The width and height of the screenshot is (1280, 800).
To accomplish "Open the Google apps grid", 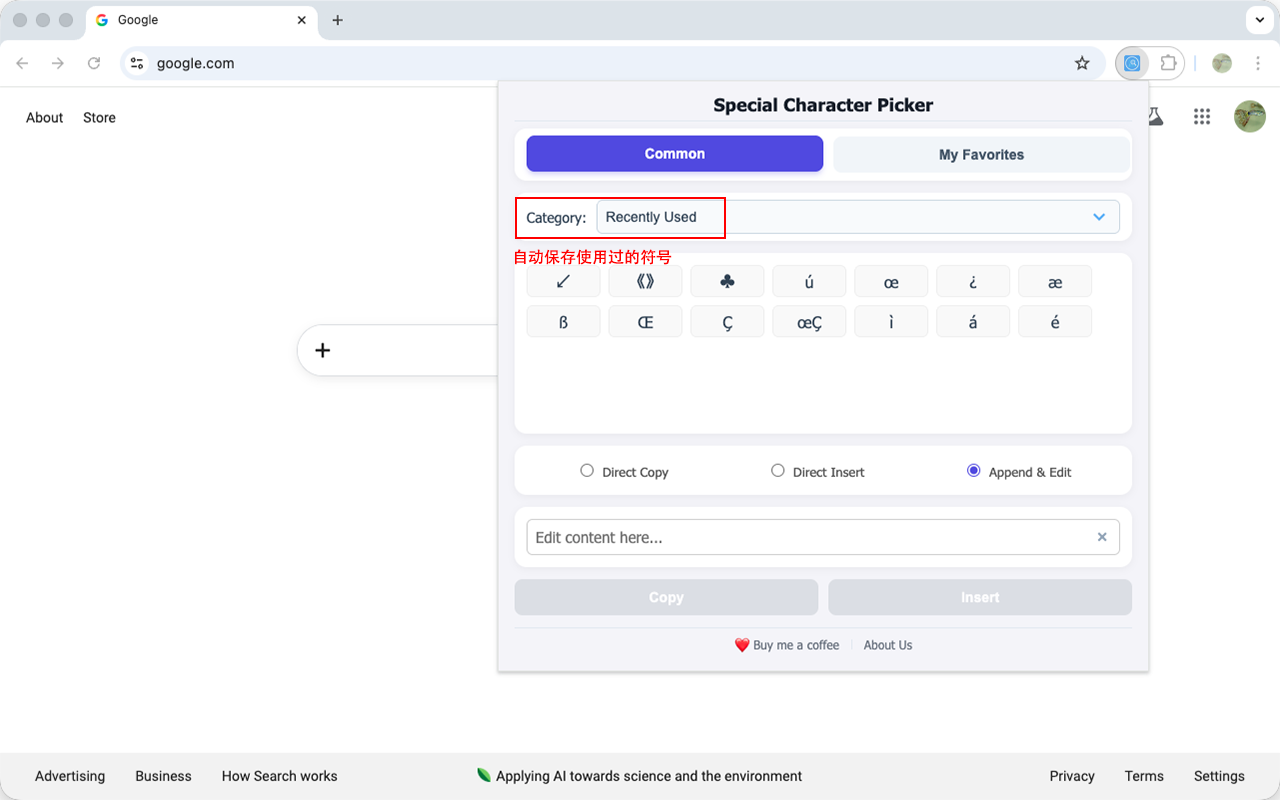I will [1202, 117].
